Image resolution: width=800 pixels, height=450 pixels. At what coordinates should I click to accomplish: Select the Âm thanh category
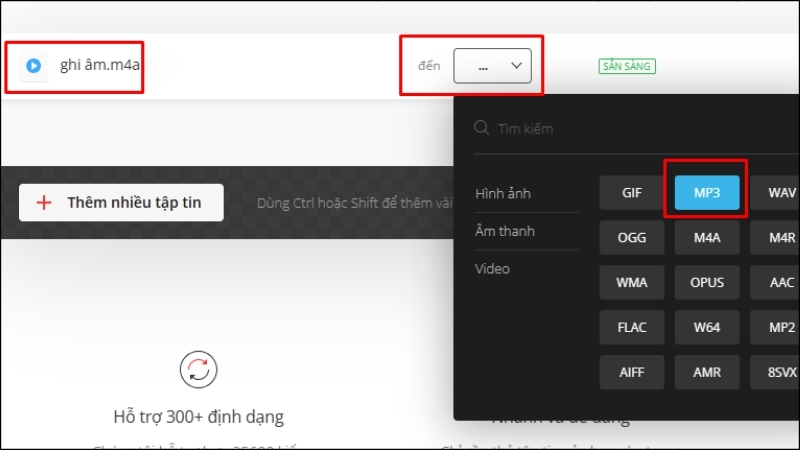(505, 231)
